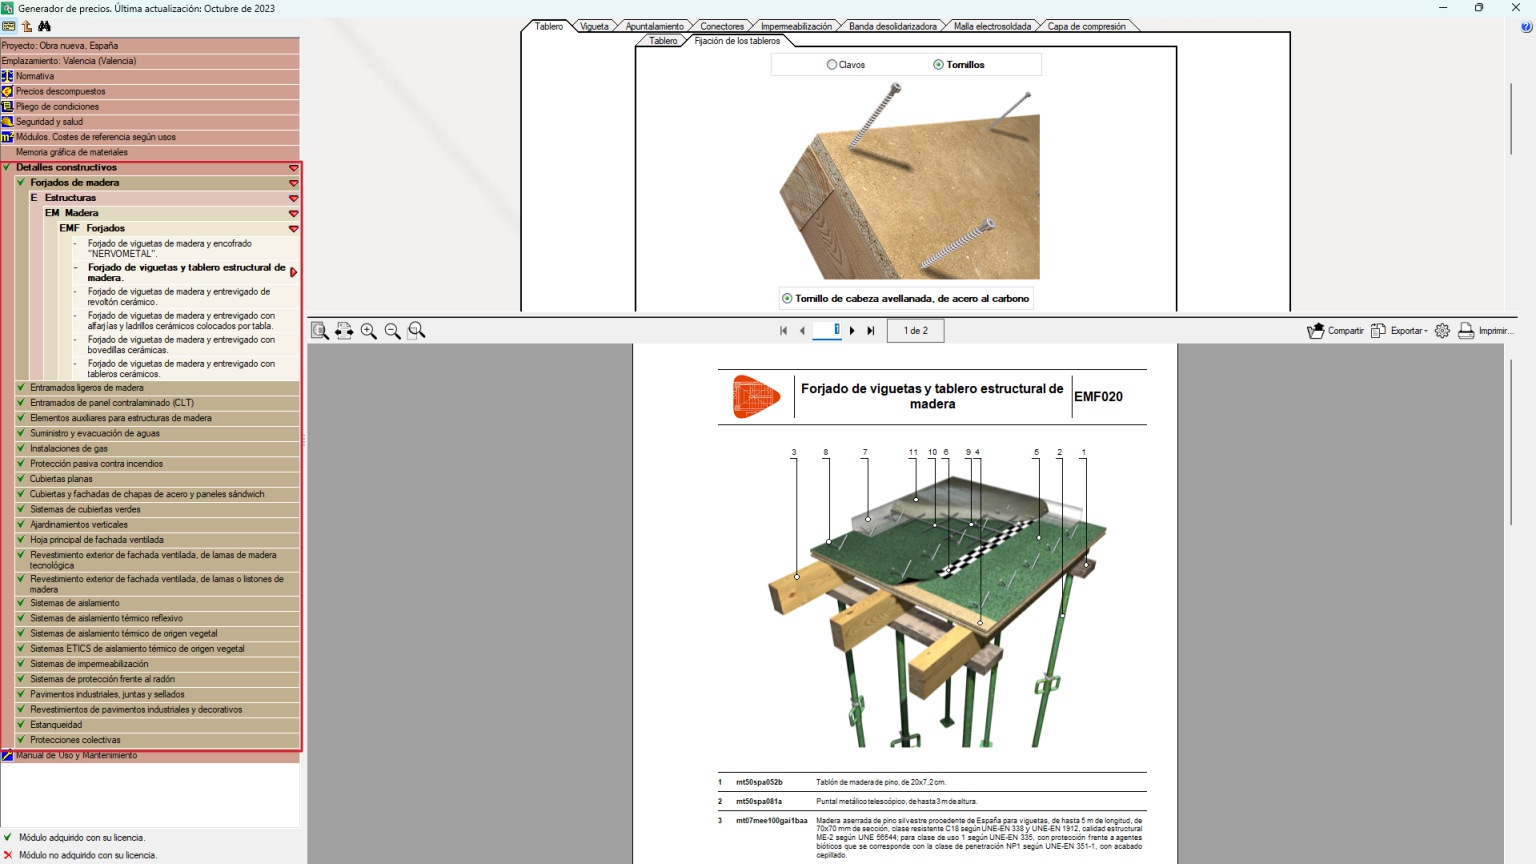This screenshot has height=864, width=1536.
Task: Click the zoom in magnifier icon
Action: pyautogui.click(x=369, y=331)
